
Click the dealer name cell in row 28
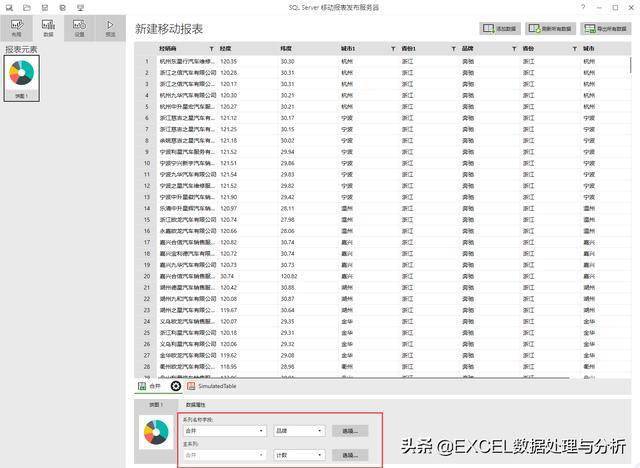click(187, 366)
